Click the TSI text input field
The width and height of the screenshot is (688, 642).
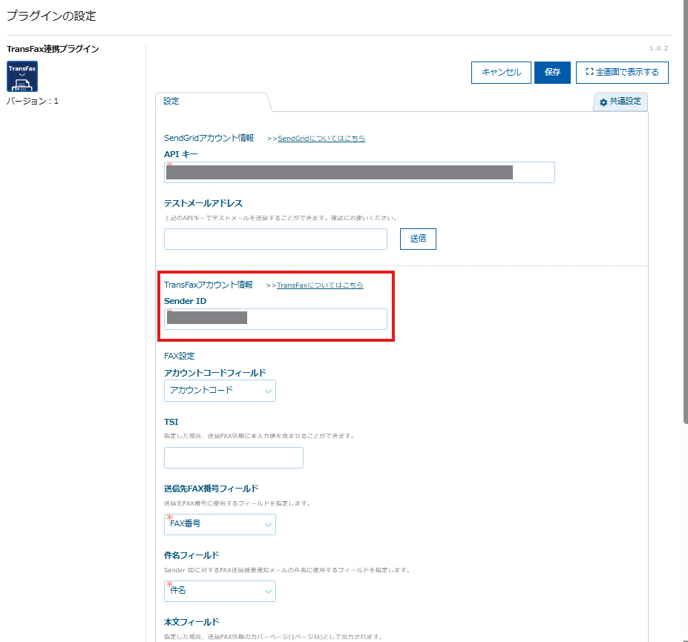click(x=233, y=458)
